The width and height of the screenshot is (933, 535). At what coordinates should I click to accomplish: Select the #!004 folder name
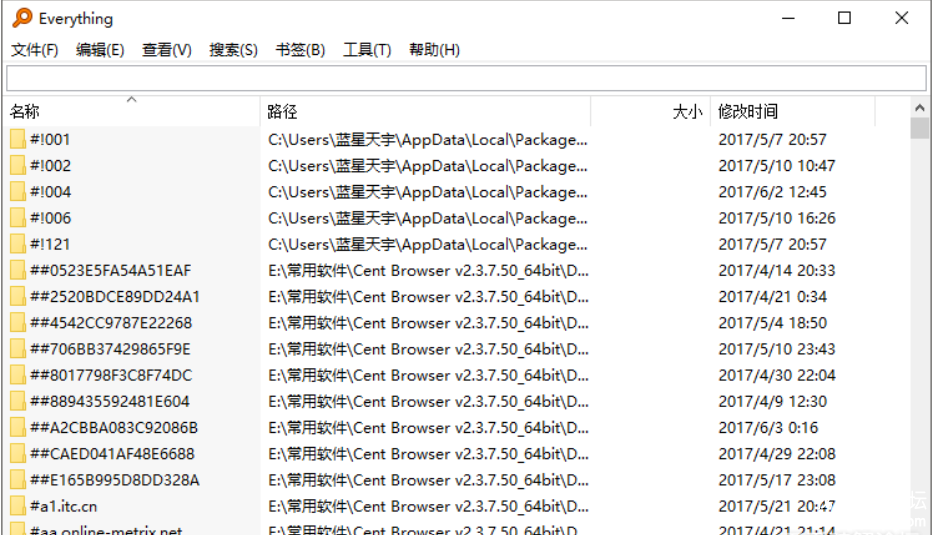[51, 192]
